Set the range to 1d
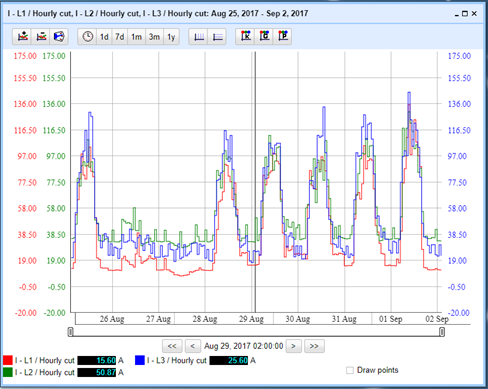This screenshot has height=389, width=488. tap(104, 36)
